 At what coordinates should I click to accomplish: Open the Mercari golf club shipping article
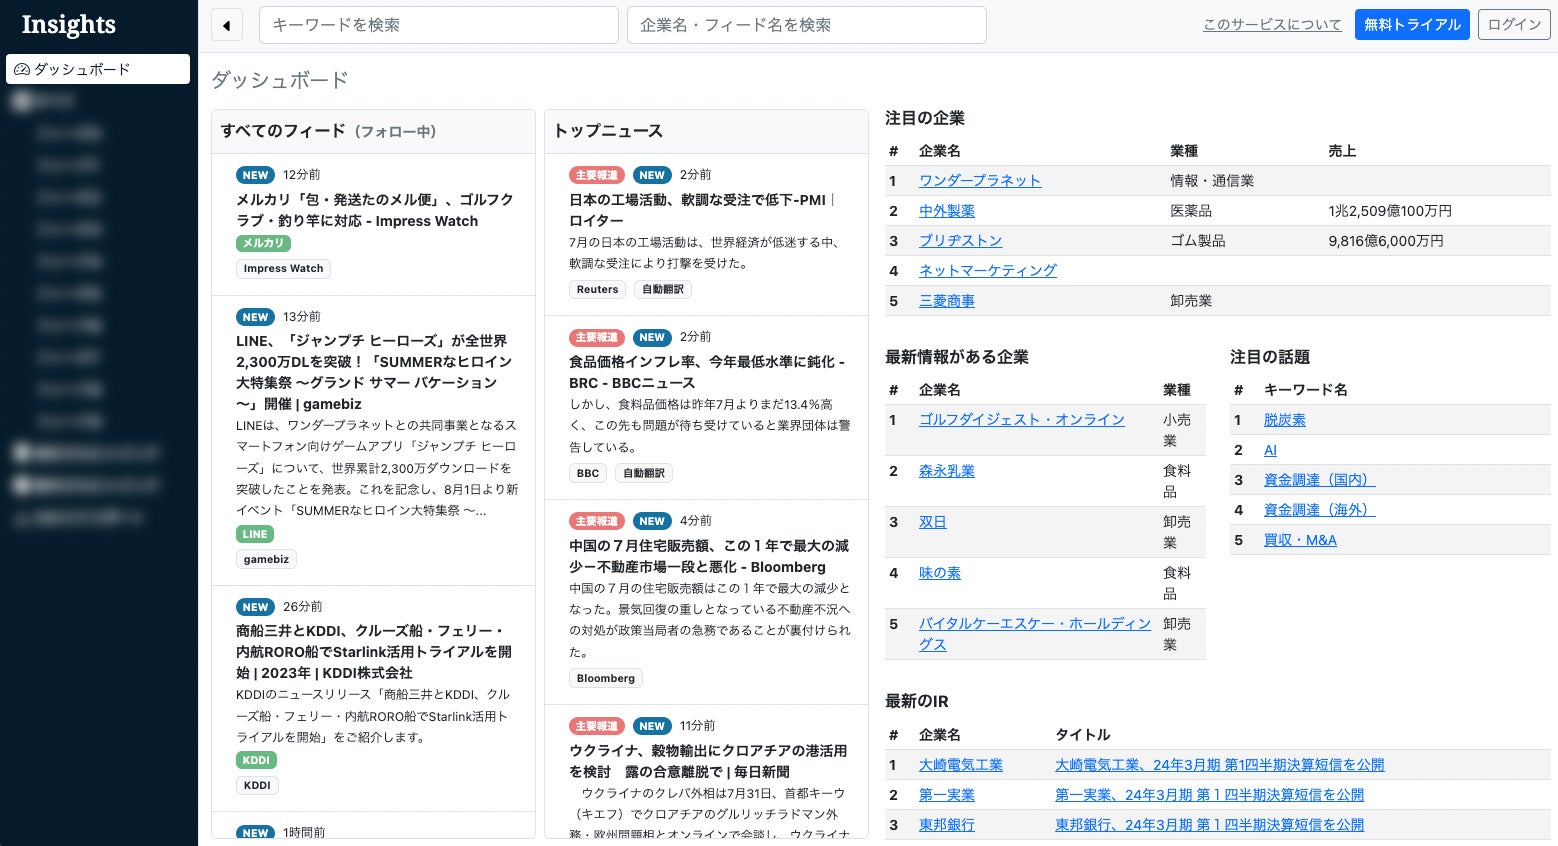click(374, 210)
